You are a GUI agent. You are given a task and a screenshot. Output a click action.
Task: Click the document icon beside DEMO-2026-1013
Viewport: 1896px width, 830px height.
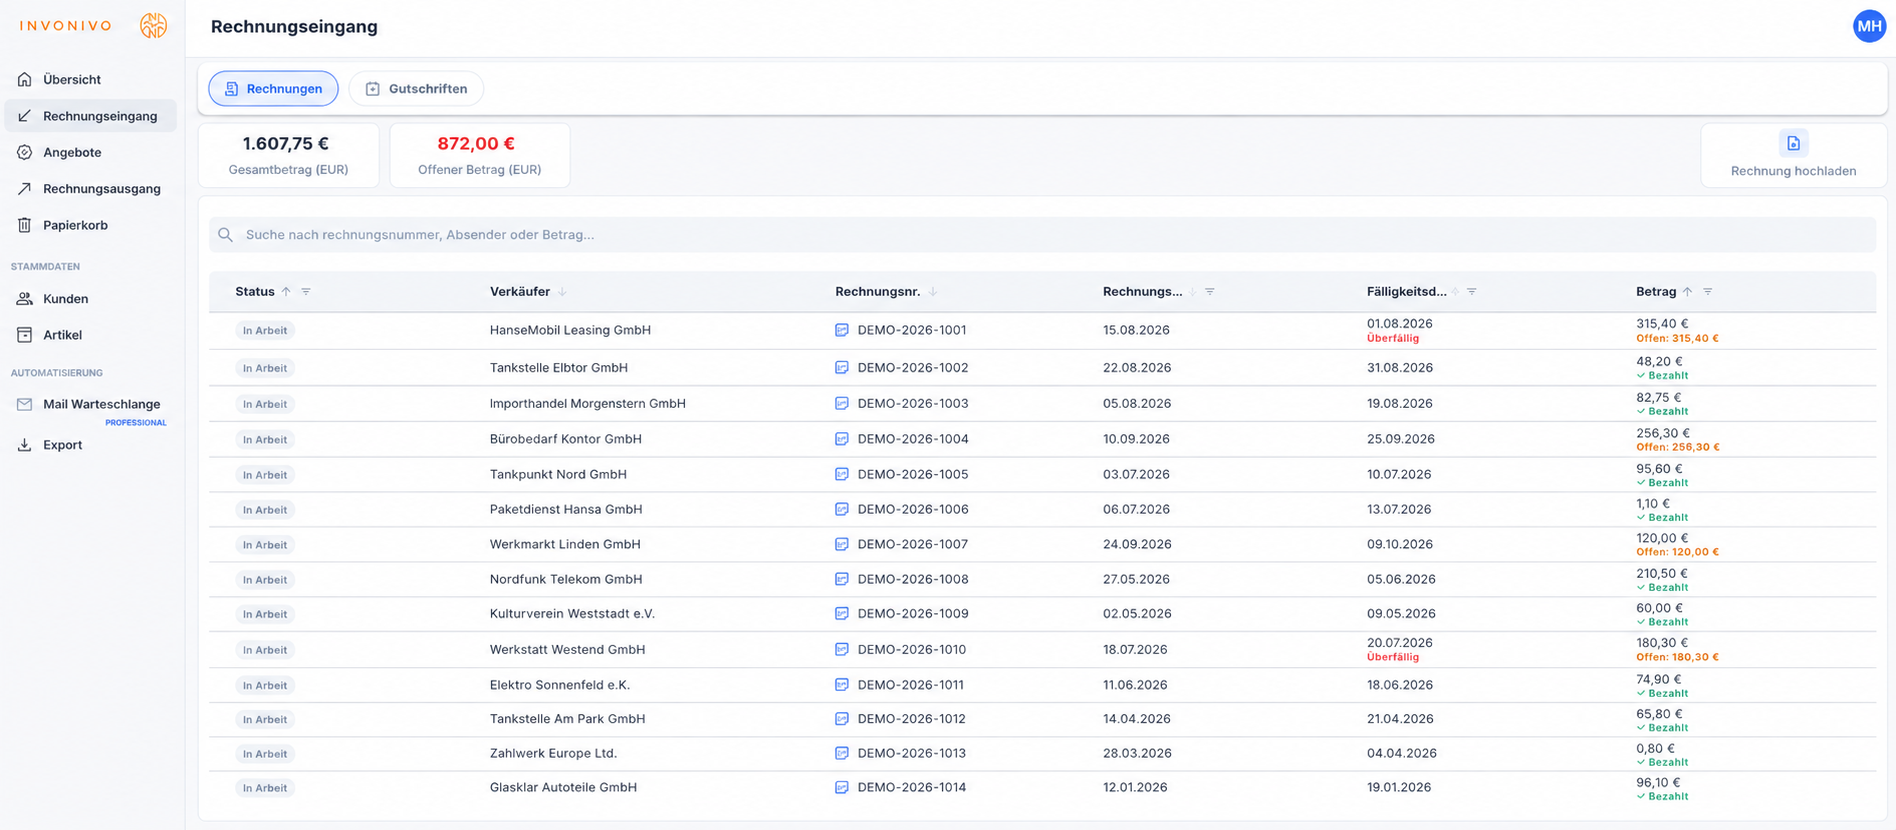point(842,753)
